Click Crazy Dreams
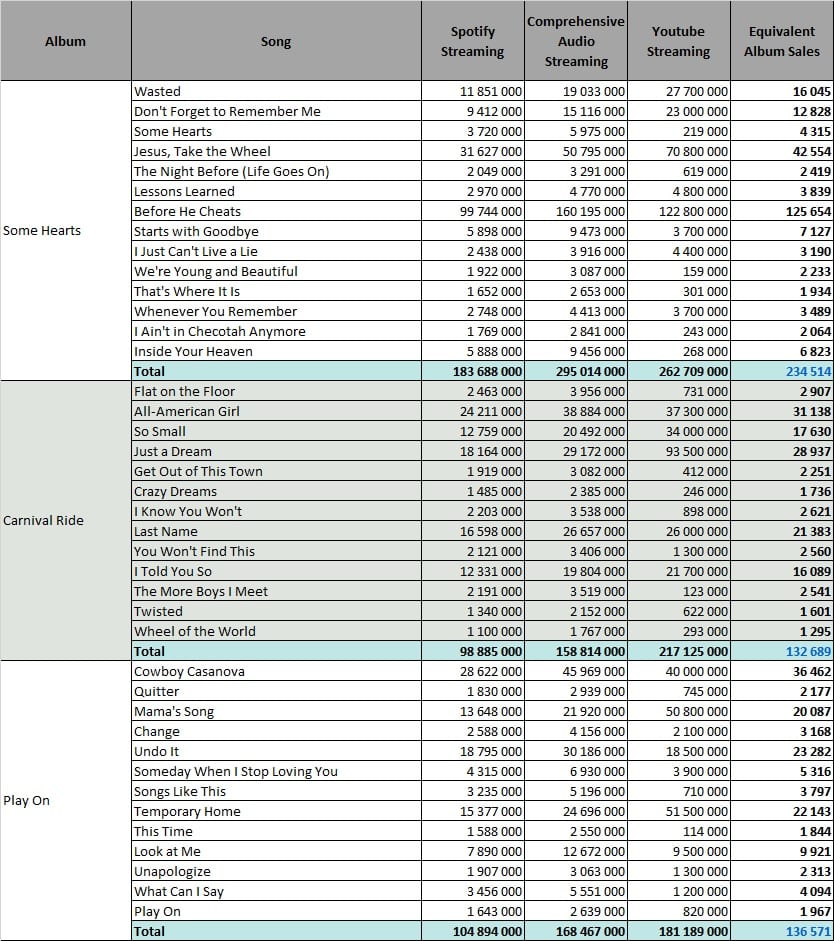This screenshot has height=941, width=834. pyautogui.click(x=276, y=491)
